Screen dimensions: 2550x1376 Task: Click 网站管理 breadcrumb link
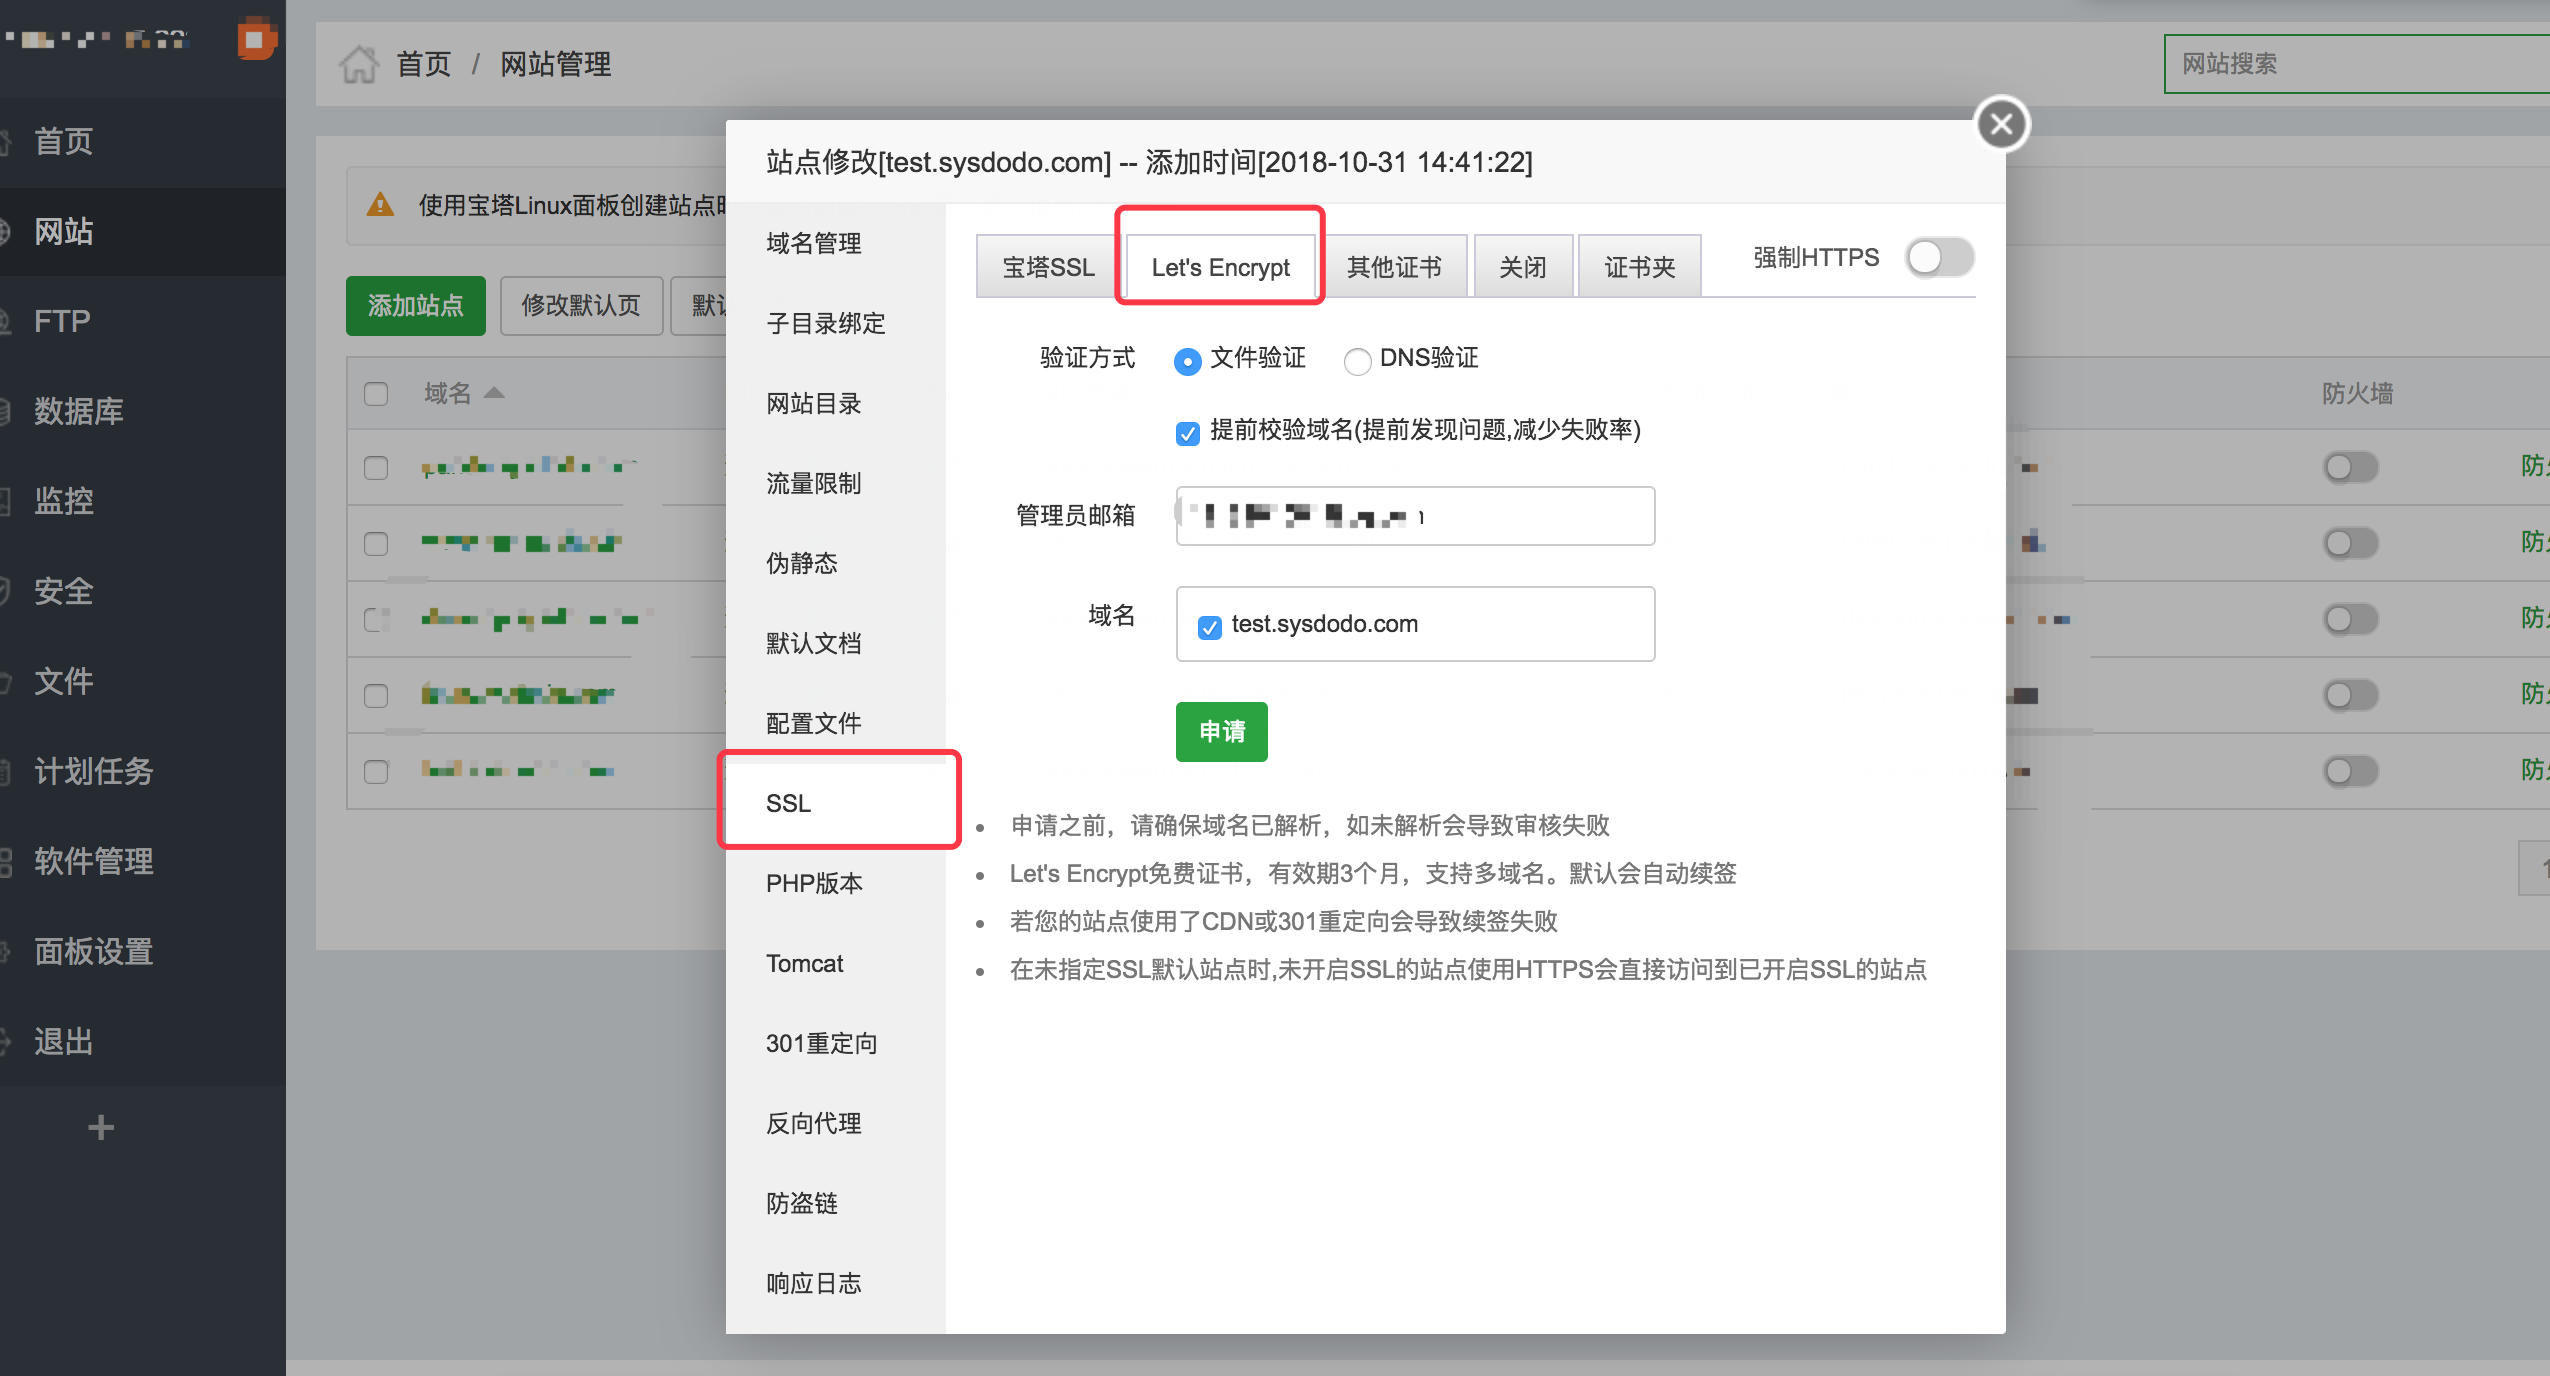(x=555, y=64)
